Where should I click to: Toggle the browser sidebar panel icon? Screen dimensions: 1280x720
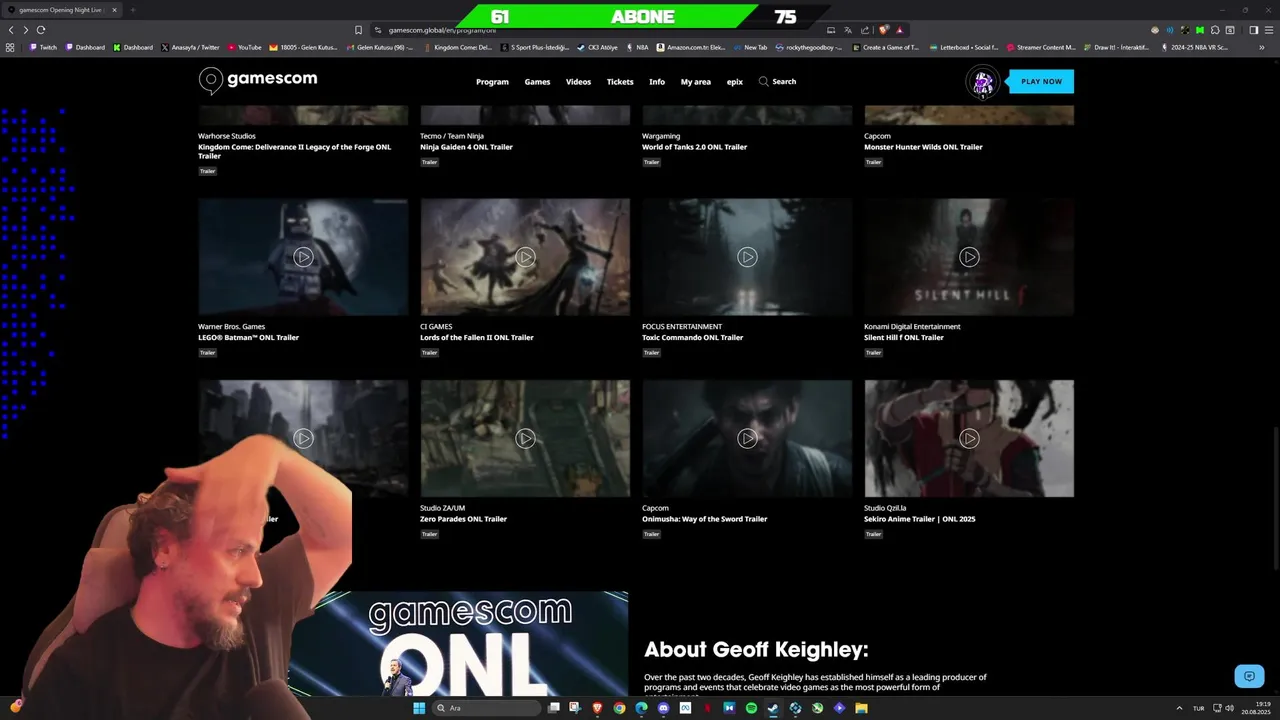coord(1254,30)
